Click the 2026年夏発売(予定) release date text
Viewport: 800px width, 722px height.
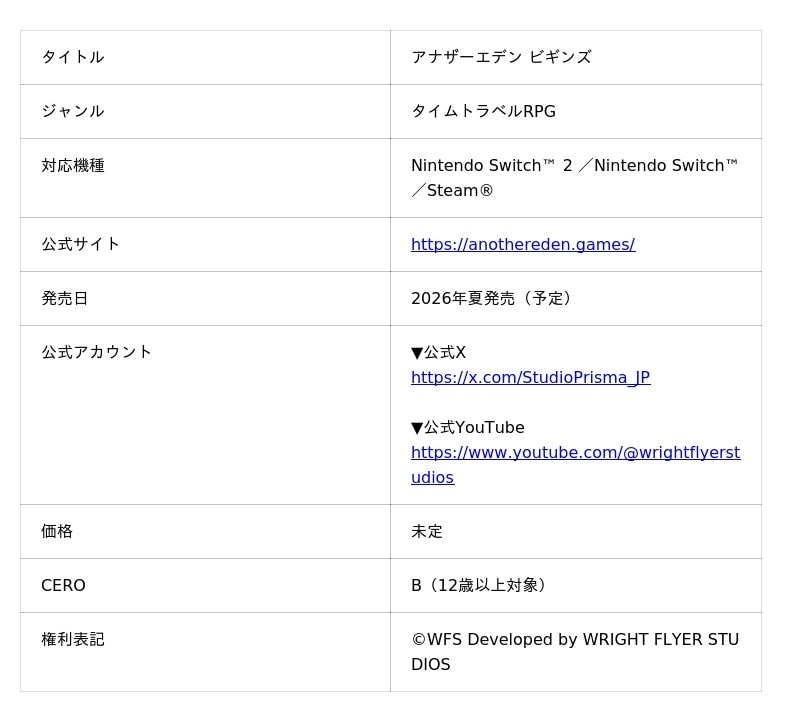point(491,298)
